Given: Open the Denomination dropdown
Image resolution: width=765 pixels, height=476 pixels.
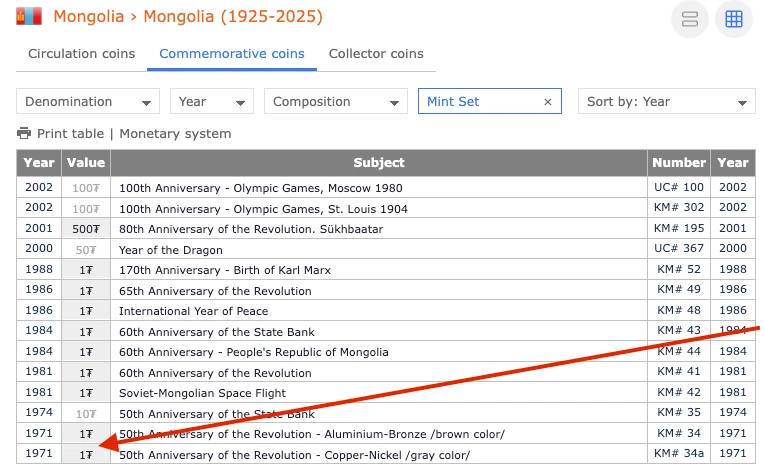Looking at the screenshot, I should [x=89, y=102].
